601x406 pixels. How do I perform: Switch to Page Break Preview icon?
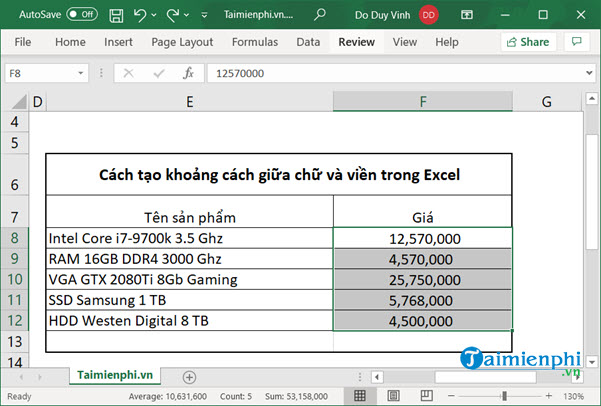pos(426,395)
